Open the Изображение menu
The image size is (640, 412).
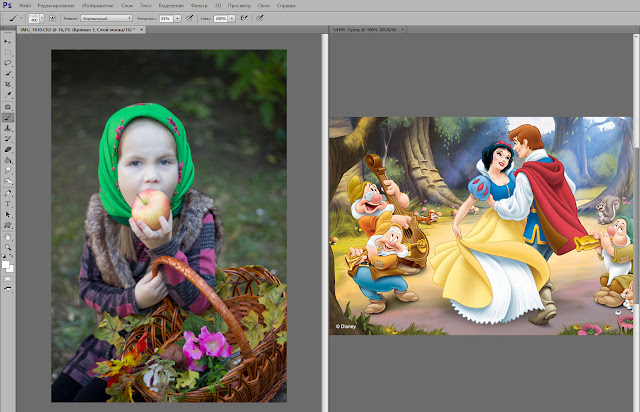click(x=98, y=6)
